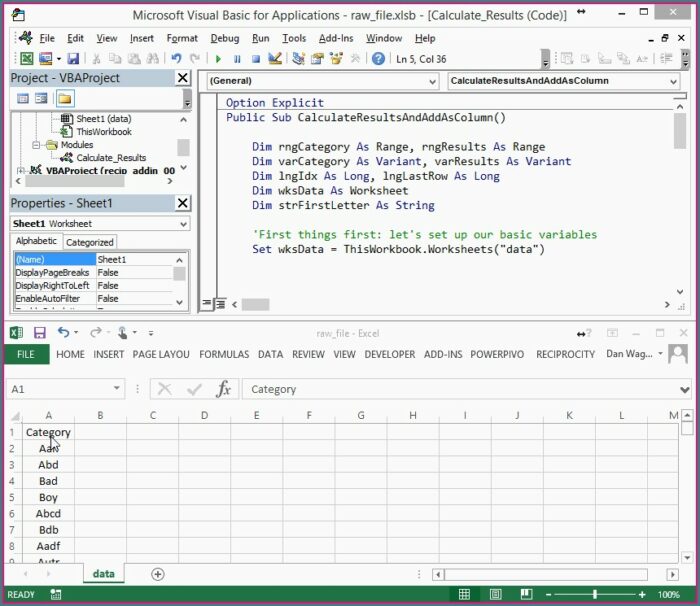The height and width of the screenshot is (606, 700).
Task: Select Calculate_Results module in tree
Action: 111,158
